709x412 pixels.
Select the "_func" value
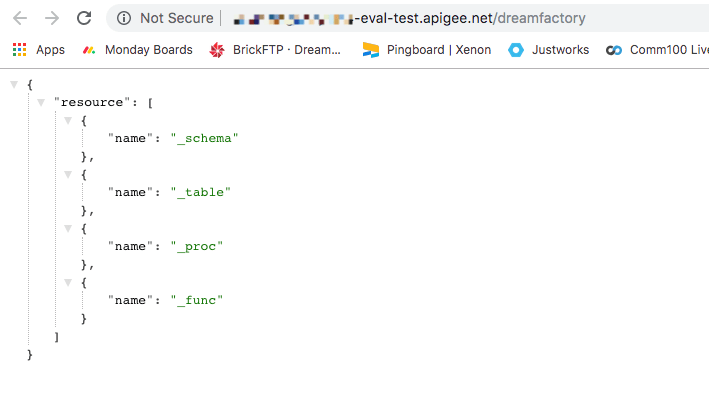(x=197, y=300)
